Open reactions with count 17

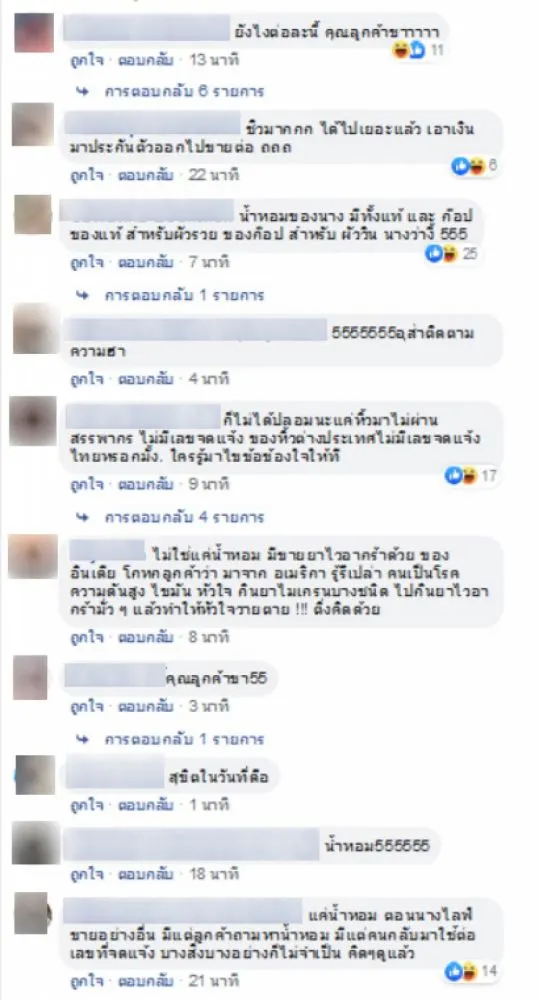471,475
